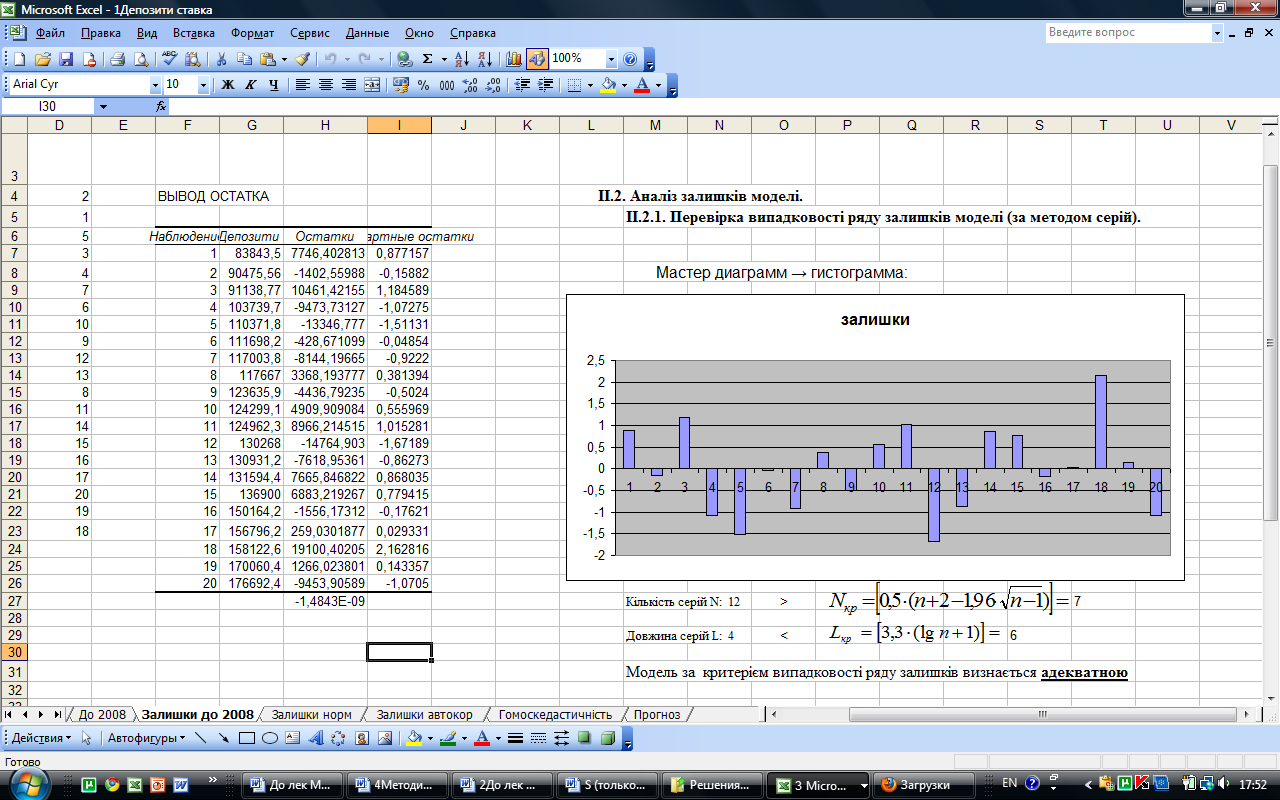The image size is (1280, 800).
Task: Toggle the drawing Select Objects arrow
Action: click(87, 738)
